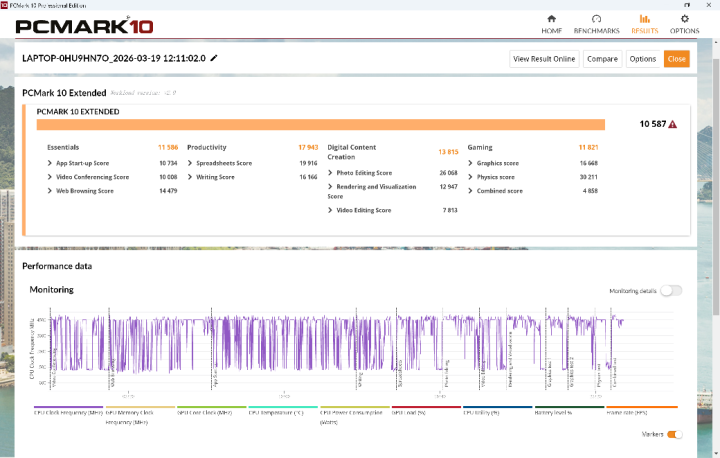
Task: Click the orange PCMark 10 Extended score bar
Action: pyautogui.click(x=321, y=124)
